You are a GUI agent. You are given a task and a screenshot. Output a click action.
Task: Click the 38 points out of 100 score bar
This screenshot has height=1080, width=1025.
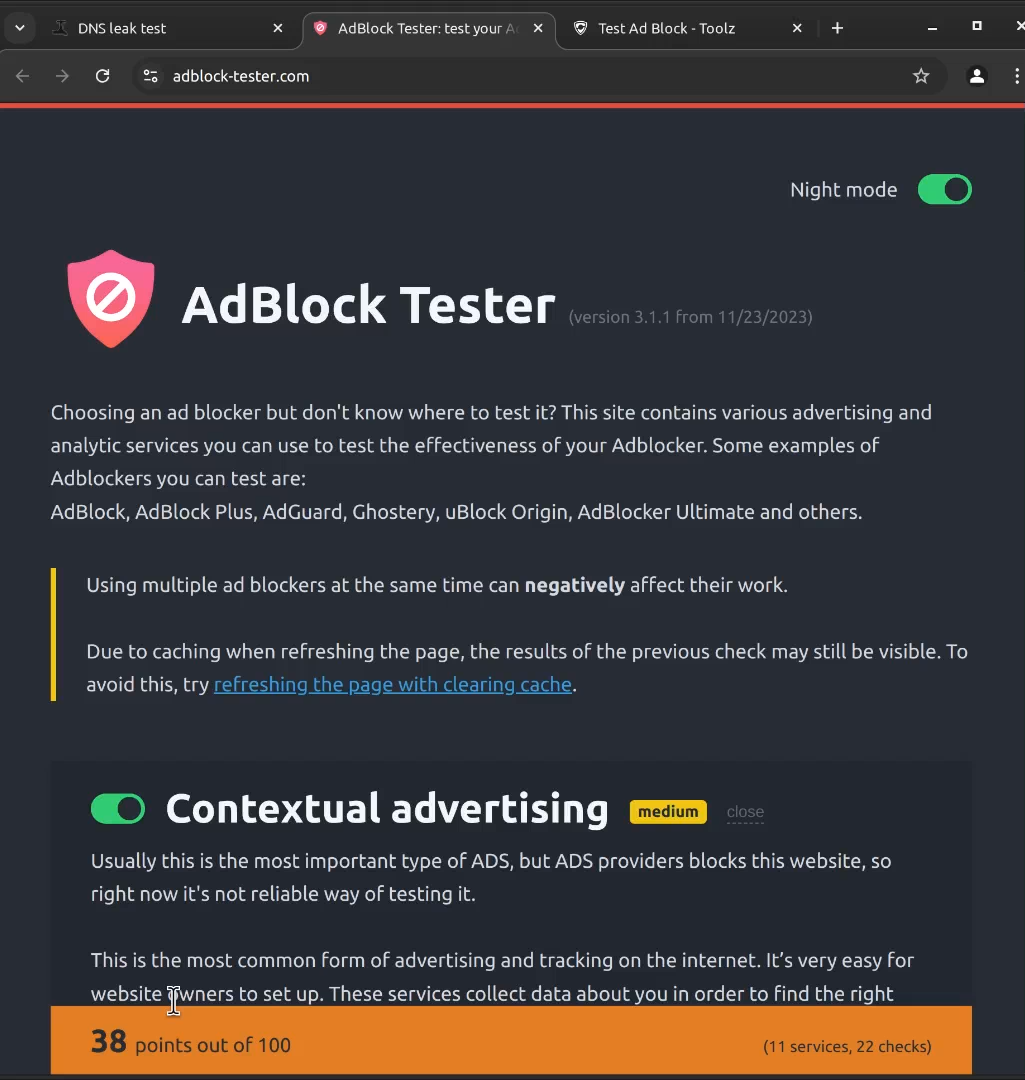511,1040
